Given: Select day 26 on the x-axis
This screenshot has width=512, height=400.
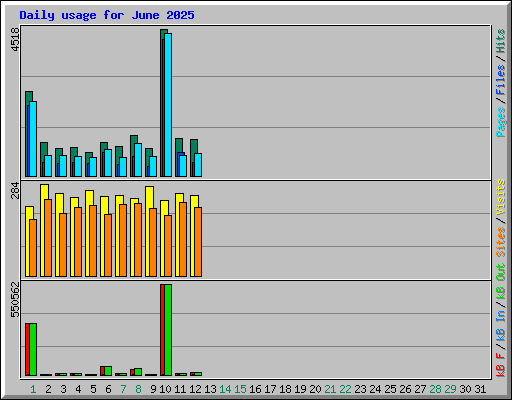Looking at the screenshot, I should click(x=405, y=389).
